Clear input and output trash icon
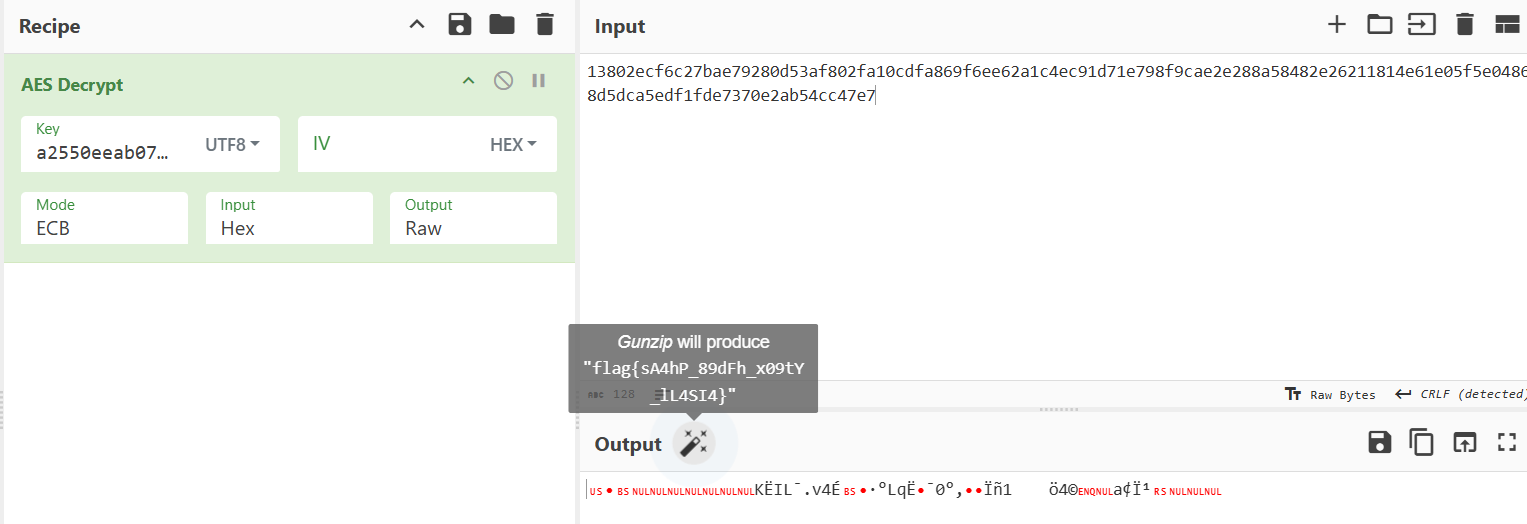The height and width of the screenshot is (524, 1527). [1465, 25]
